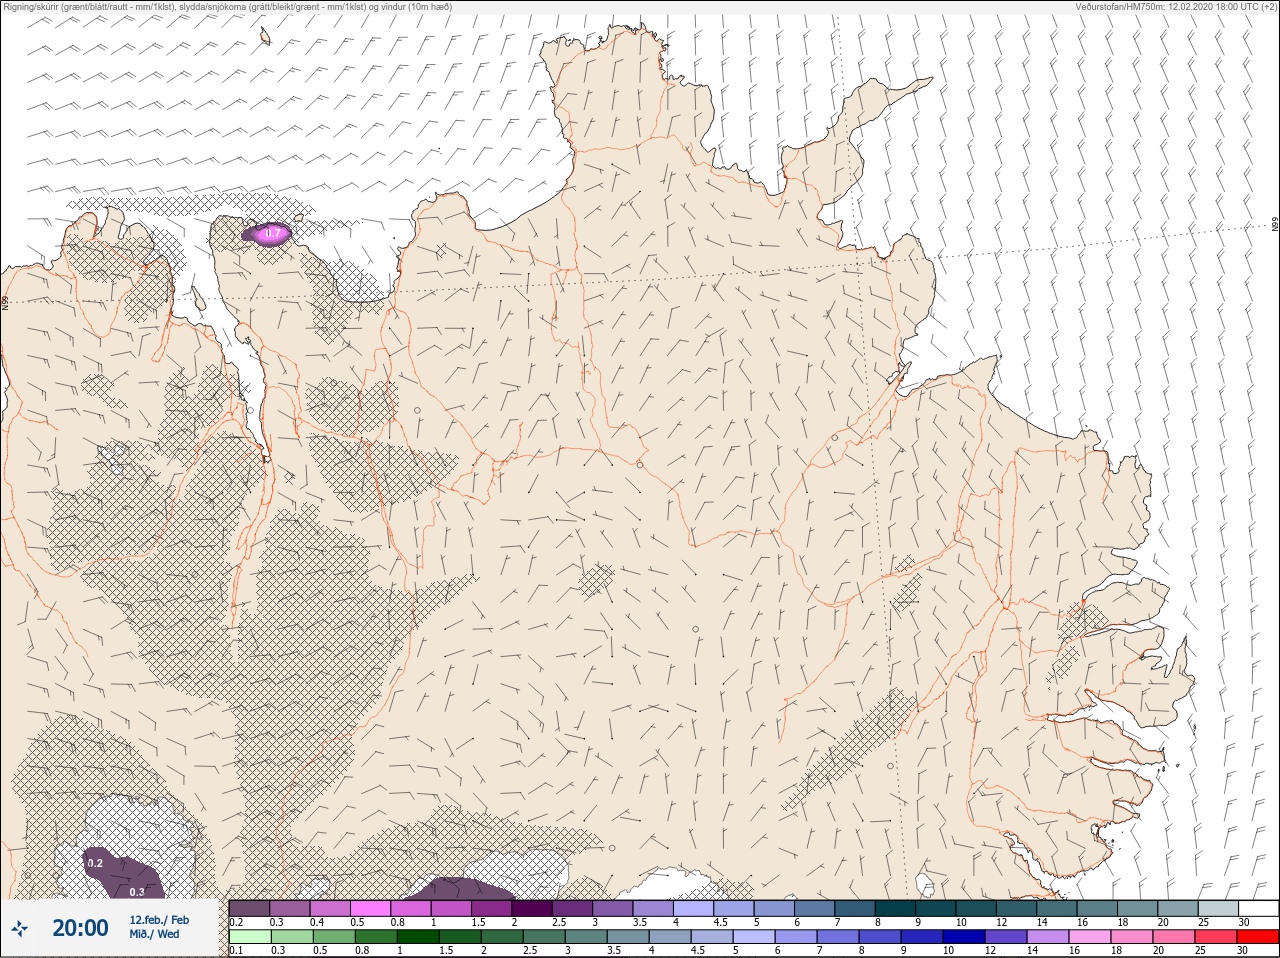This screenshot has height=958, width=1280.
Task: Click the N99 latitude label on the right edge
Action: (1275, 225)
